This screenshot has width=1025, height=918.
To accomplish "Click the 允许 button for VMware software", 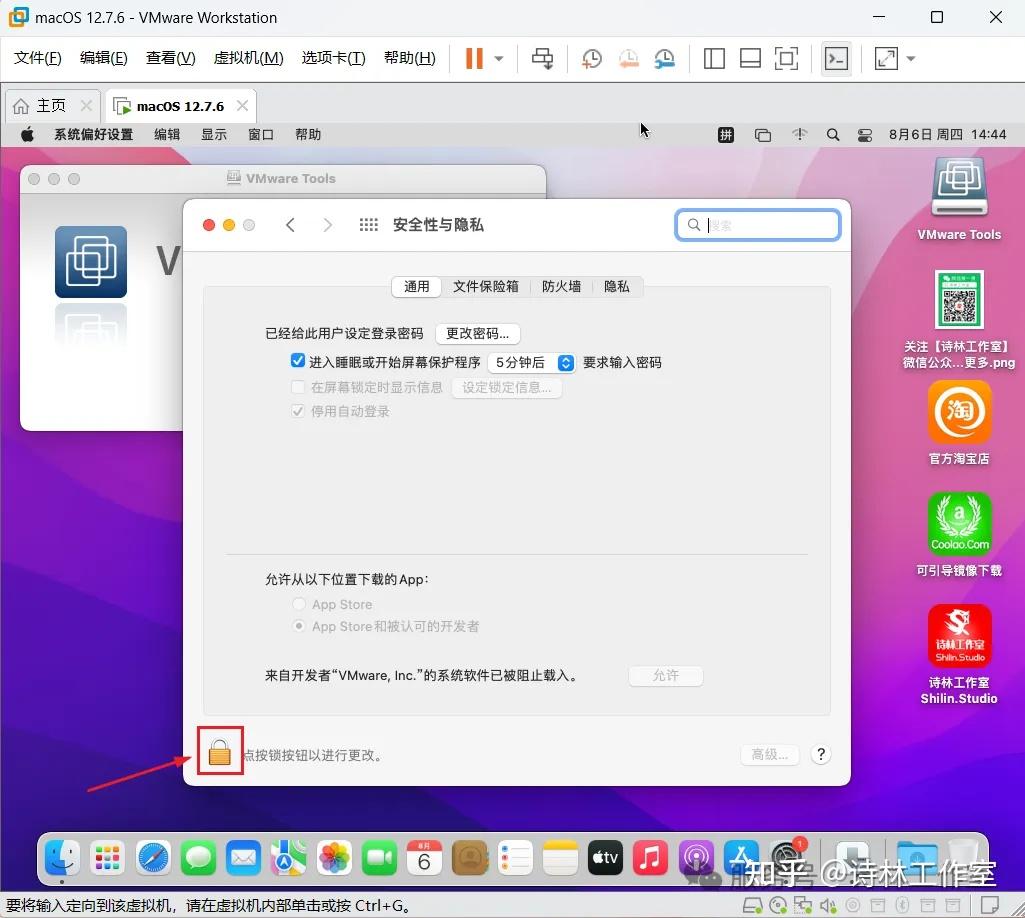I will coord(665,675).
